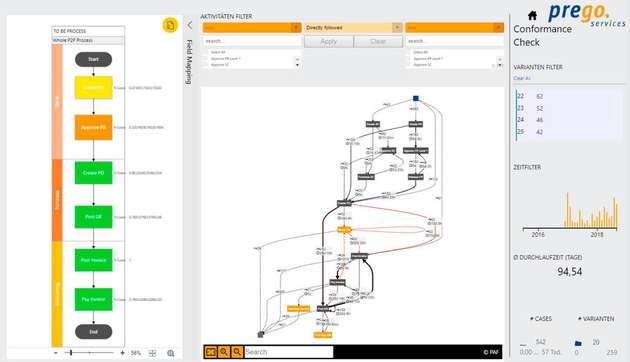This screenshot has width=630, height=362.
Task: Click the home icon beside prego logo
Action: [x=532, y=16]
